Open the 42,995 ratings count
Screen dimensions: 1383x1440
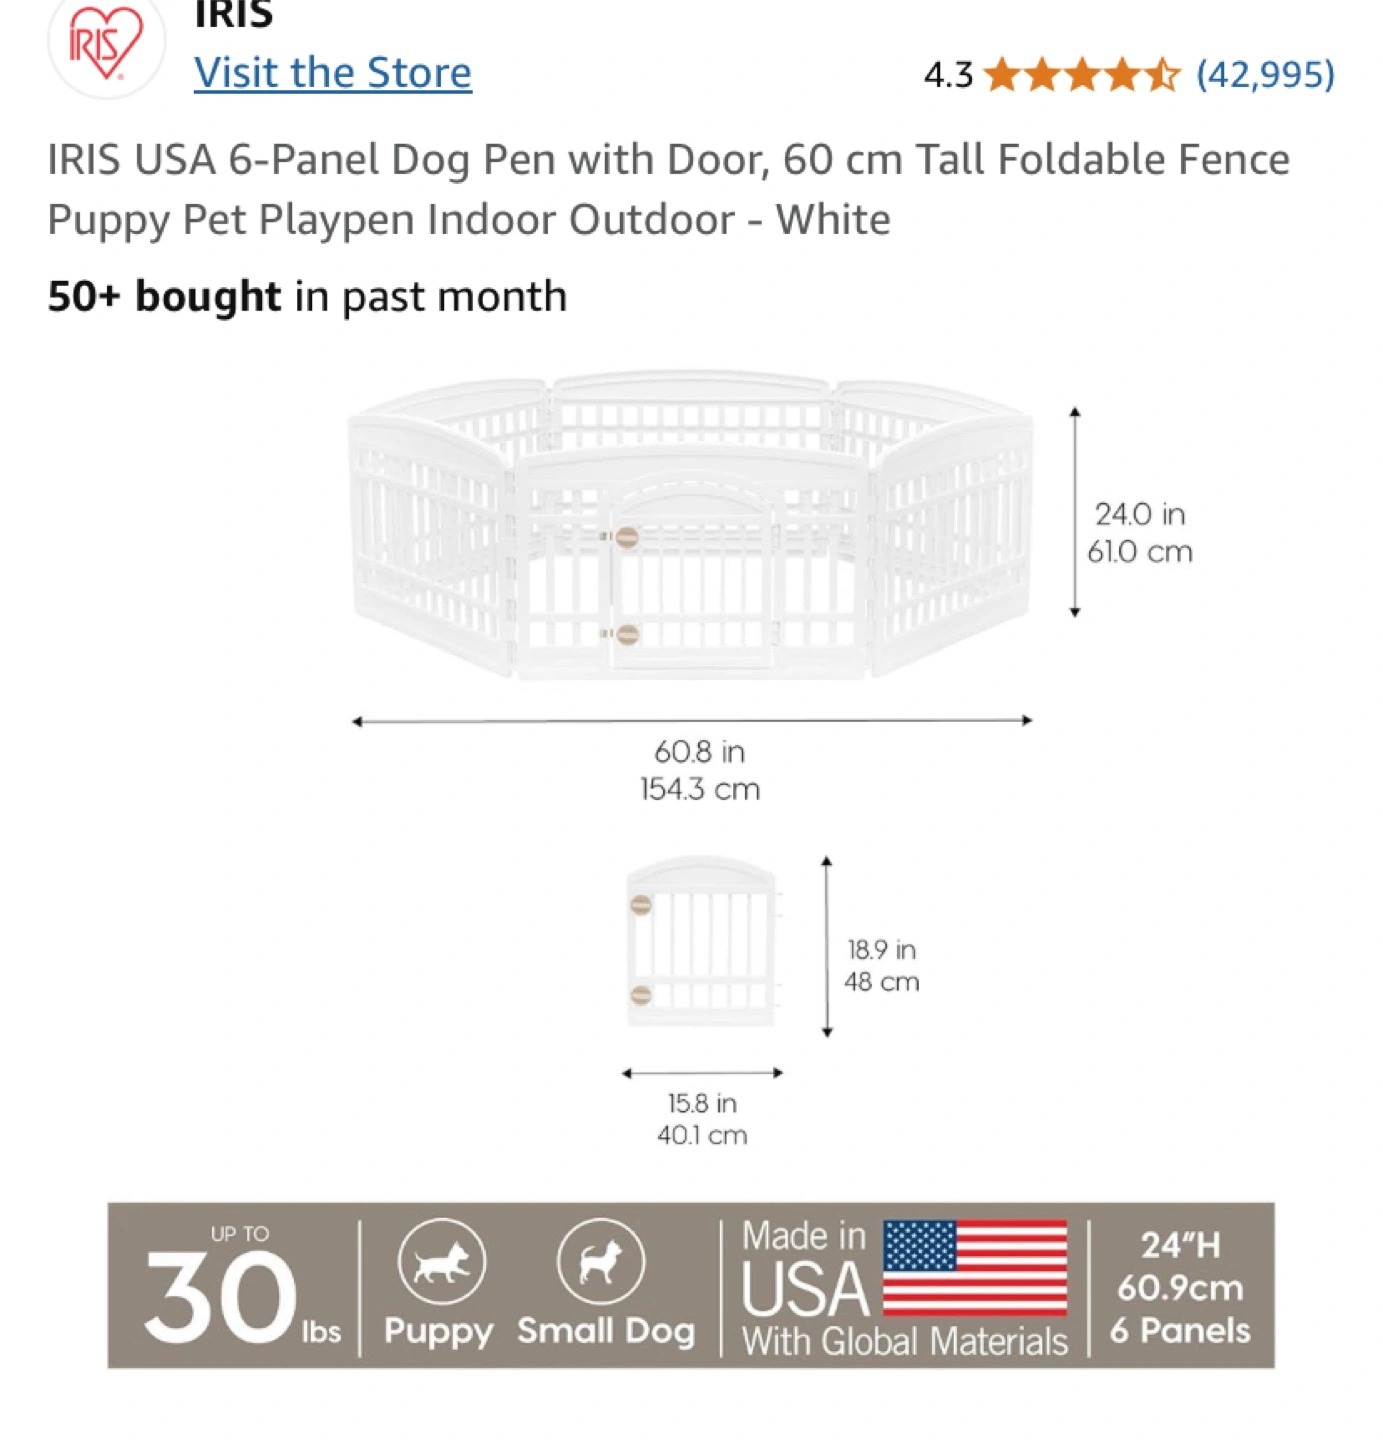coord(1266,74)
